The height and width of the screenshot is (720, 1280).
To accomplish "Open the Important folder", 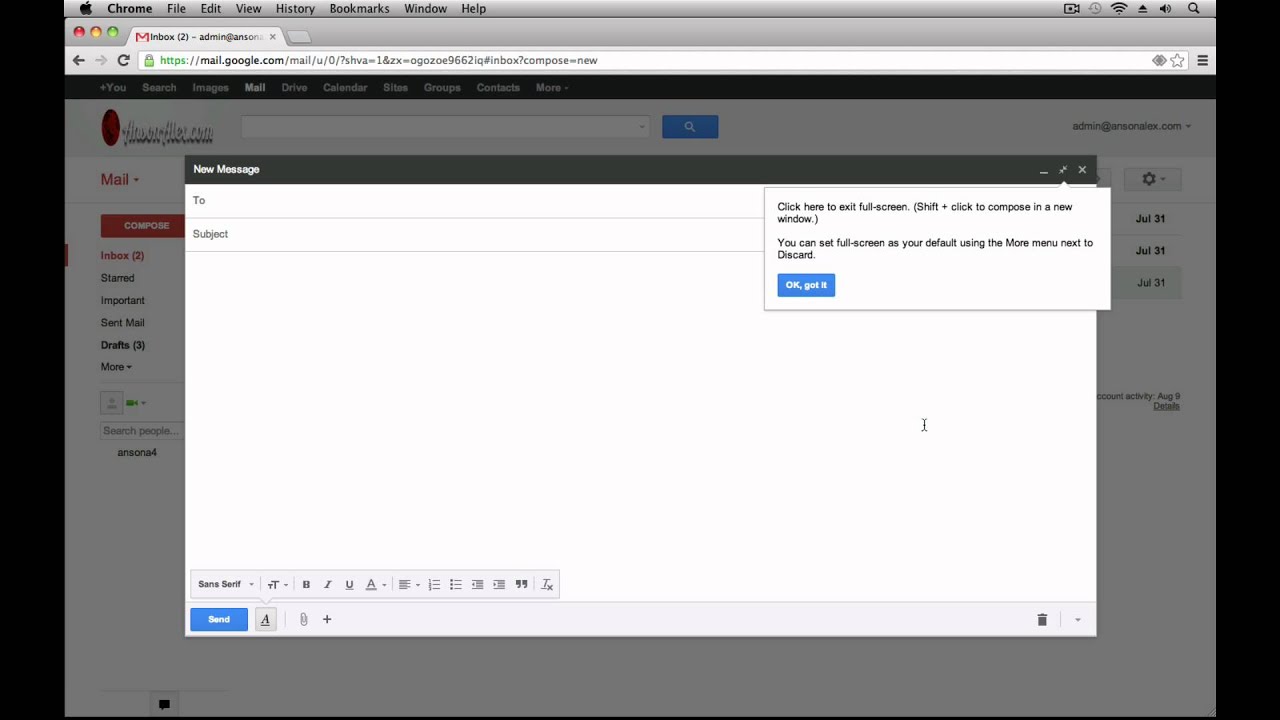I will point(122,301).
